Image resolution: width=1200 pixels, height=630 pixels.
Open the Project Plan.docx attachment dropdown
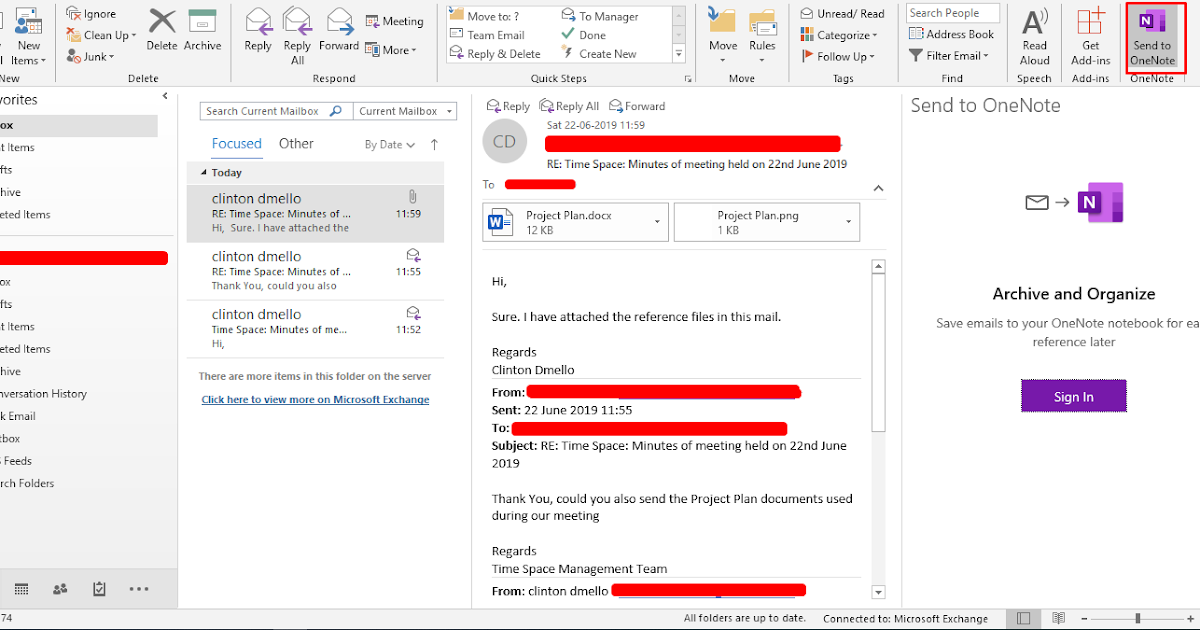pyautogui.click(x=659, y=221)
